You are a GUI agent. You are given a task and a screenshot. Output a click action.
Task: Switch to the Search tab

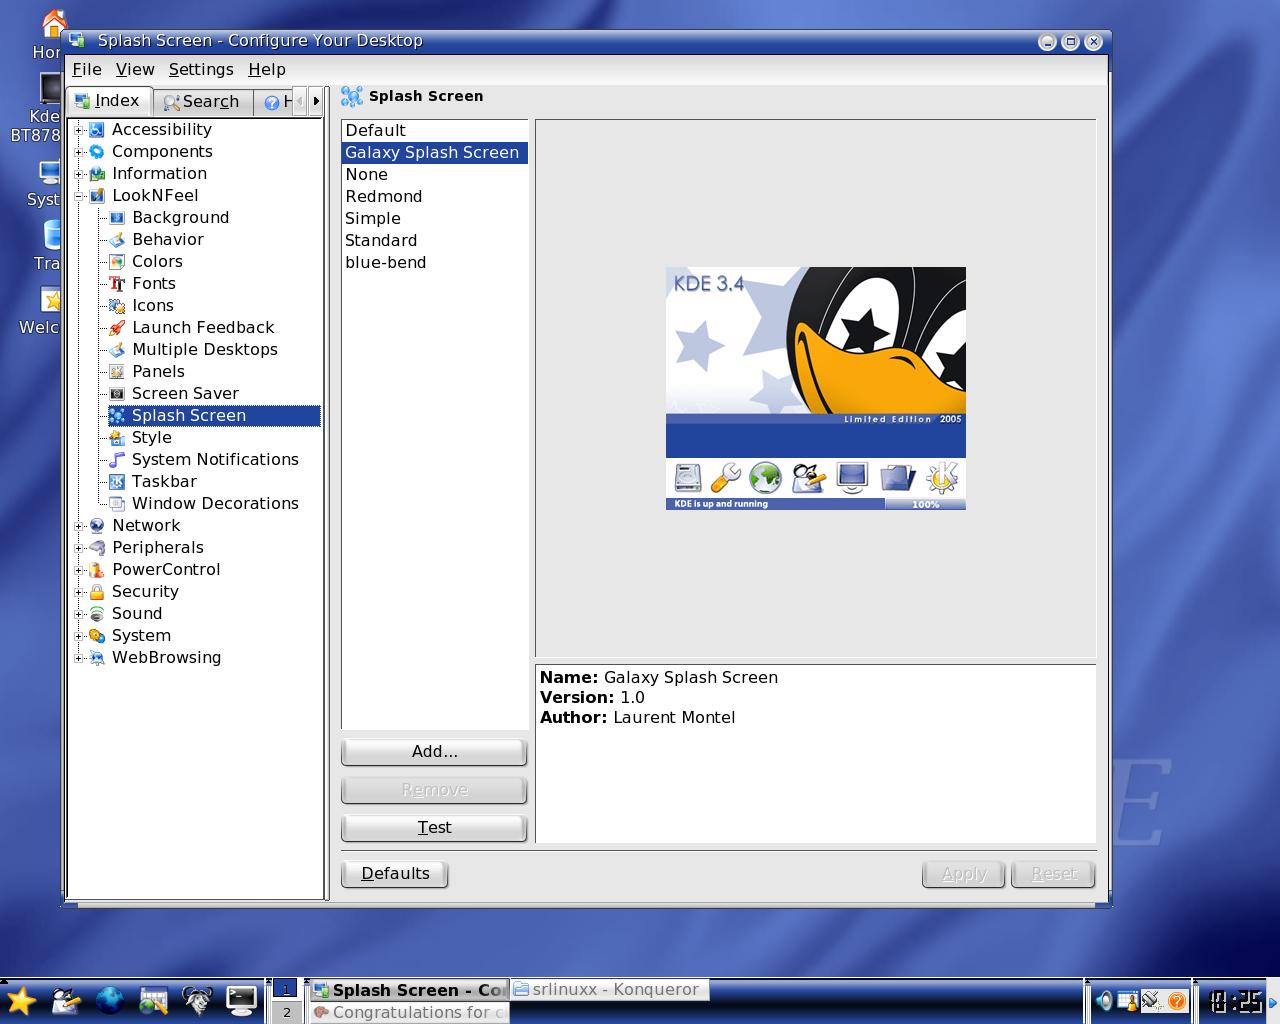point(202,102)
